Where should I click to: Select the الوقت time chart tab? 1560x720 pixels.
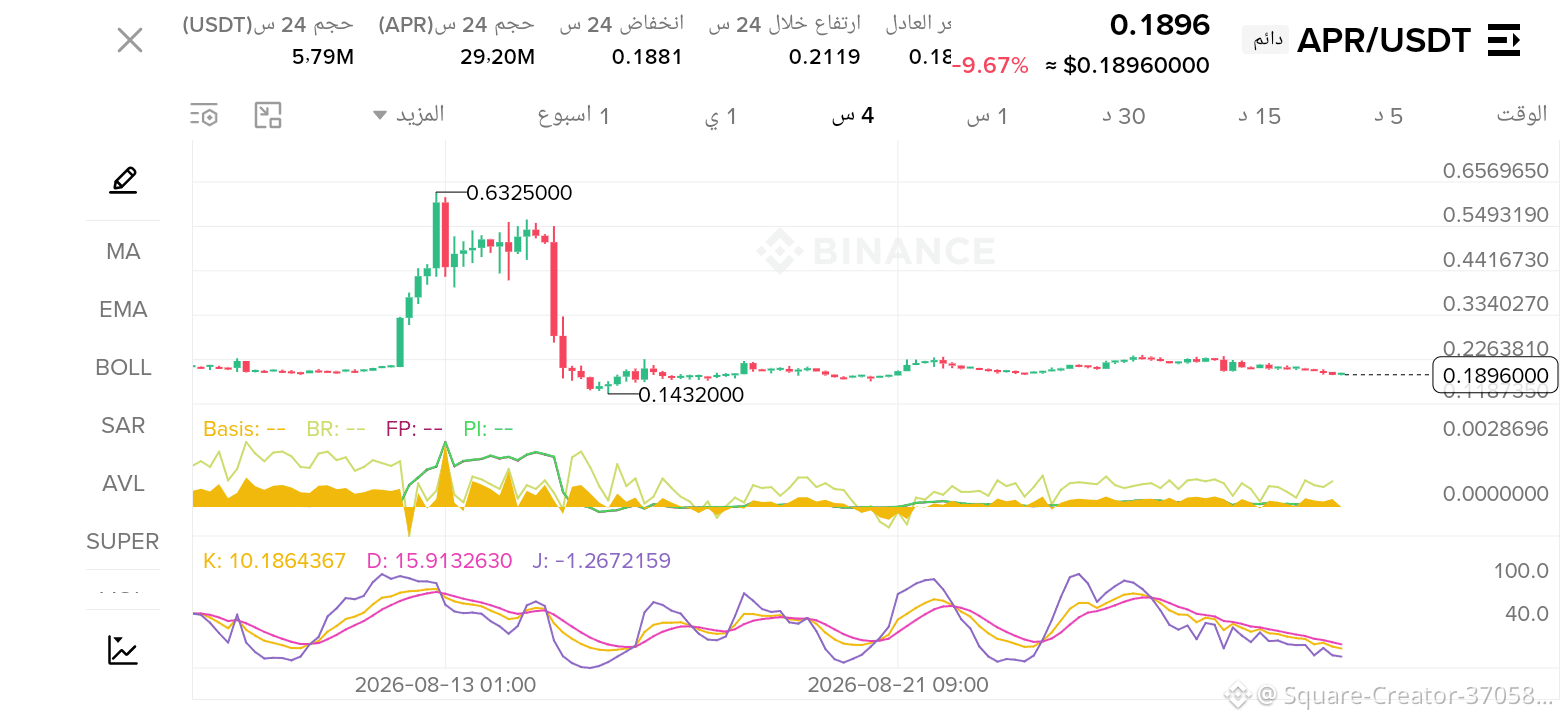pyautogui.click(x=1522, y=114)
